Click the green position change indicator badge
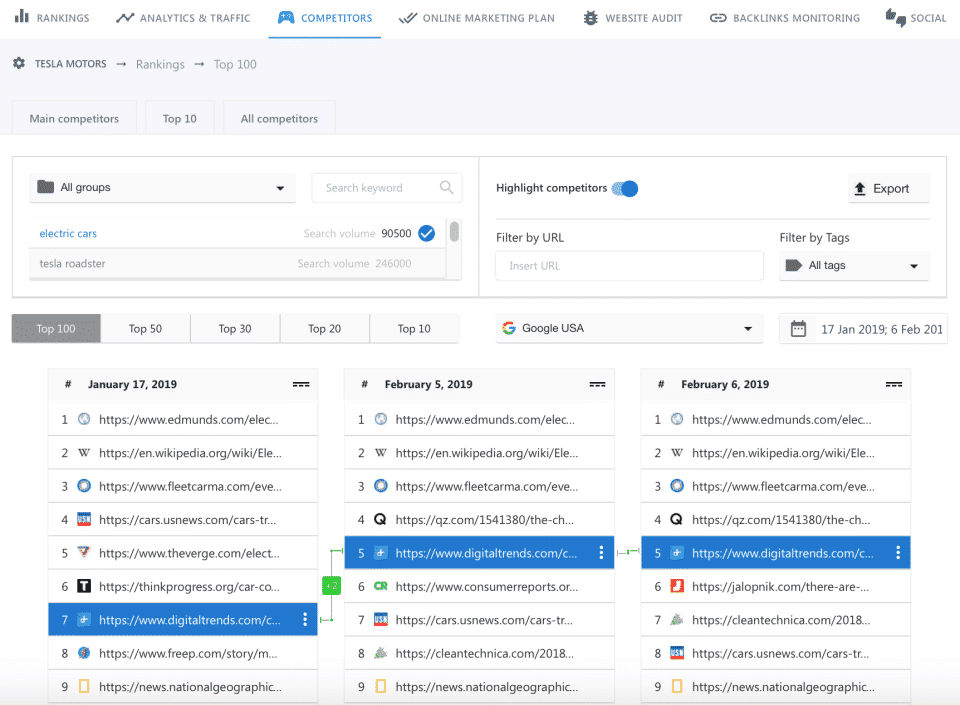Viewport: 960px width, 705px height. pyautogui.click(x=331, y=585)
